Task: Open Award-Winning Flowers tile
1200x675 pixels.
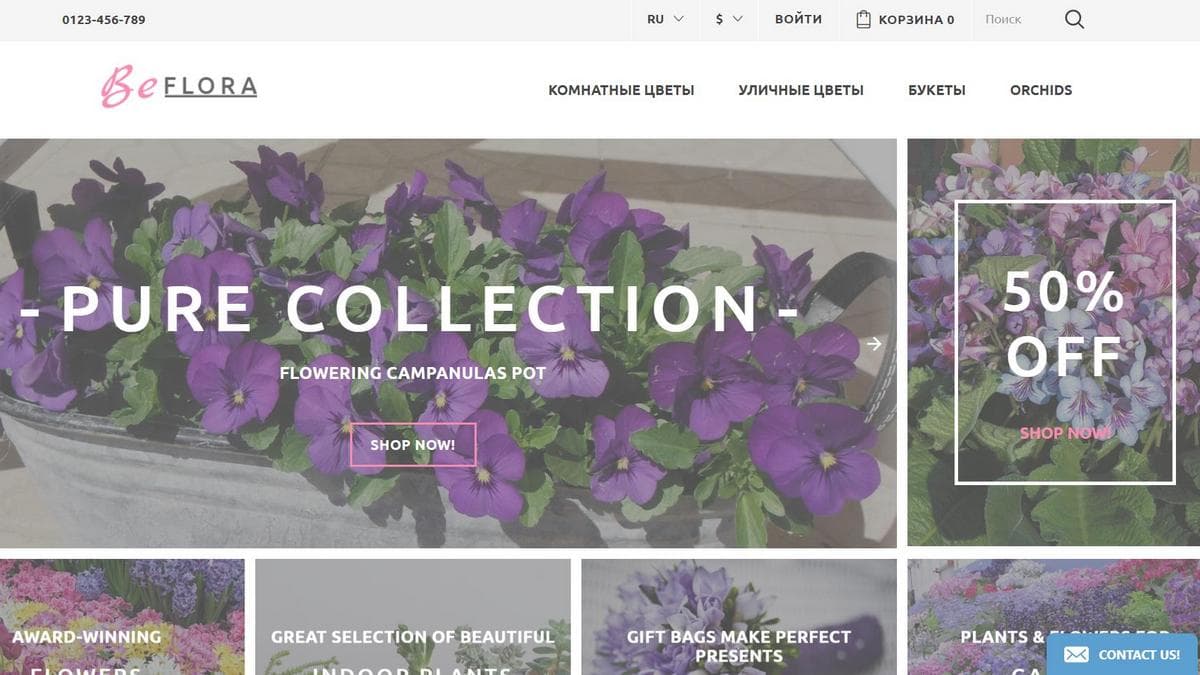Action: point(122,617)
